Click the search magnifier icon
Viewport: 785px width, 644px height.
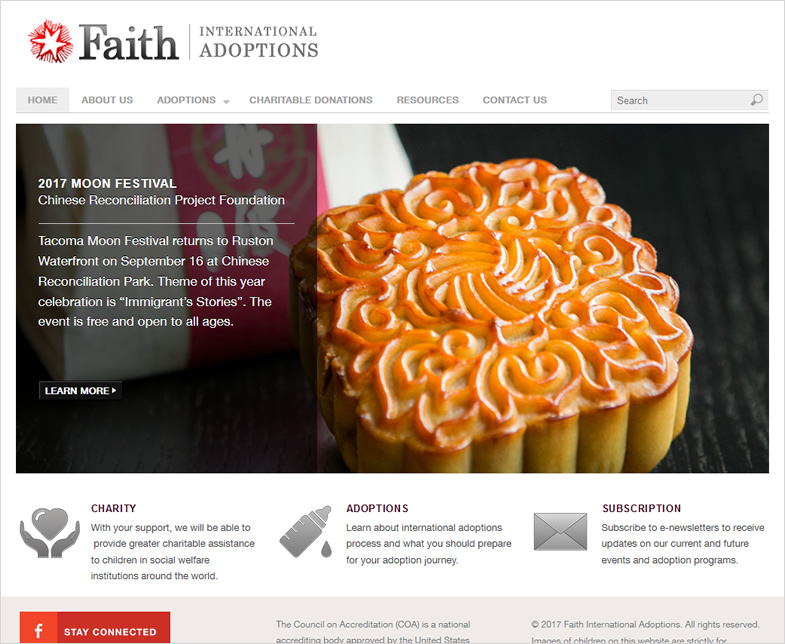(x=756, y=100)
